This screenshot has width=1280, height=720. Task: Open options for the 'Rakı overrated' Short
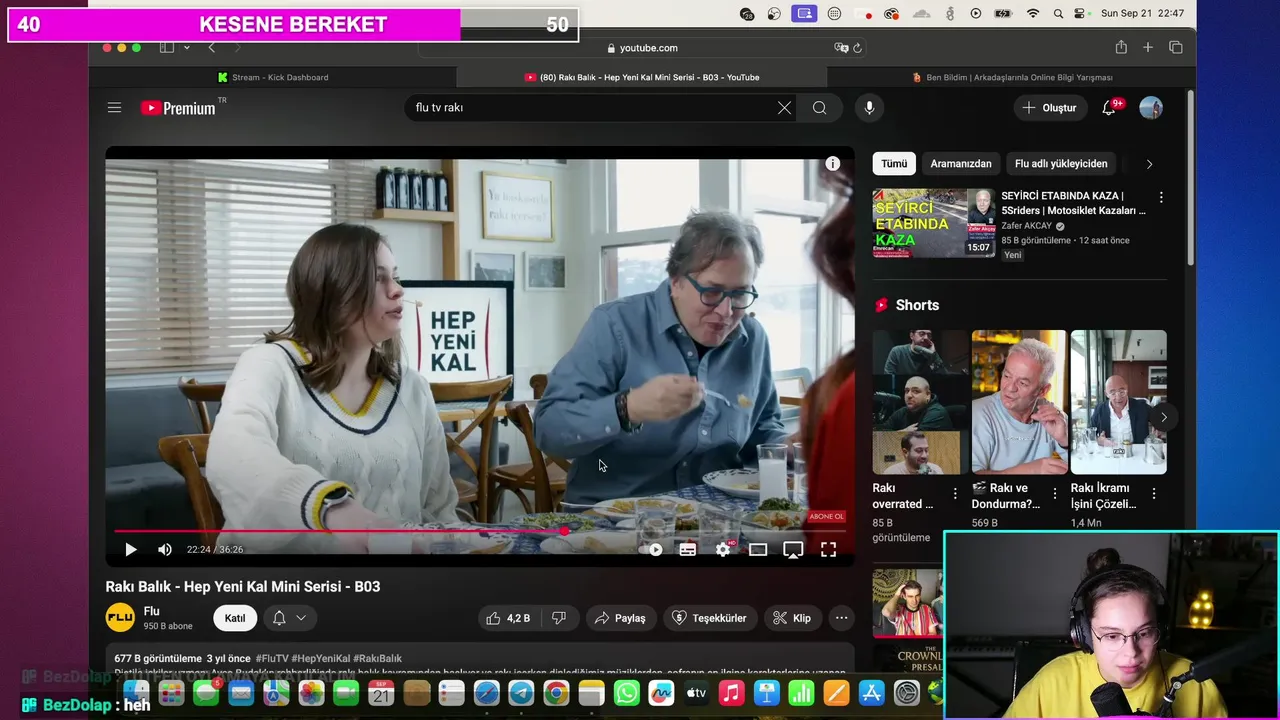(955, 494)
